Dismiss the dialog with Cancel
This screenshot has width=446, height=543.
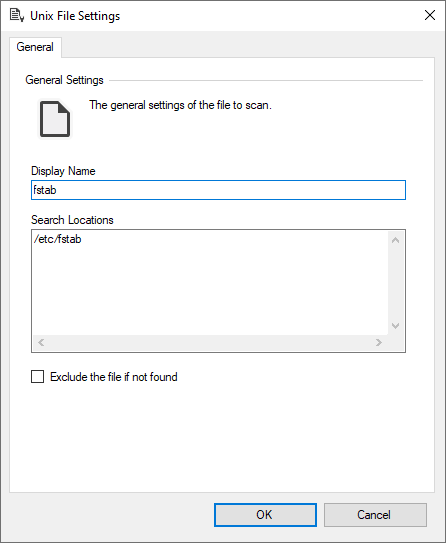point(375,515)
